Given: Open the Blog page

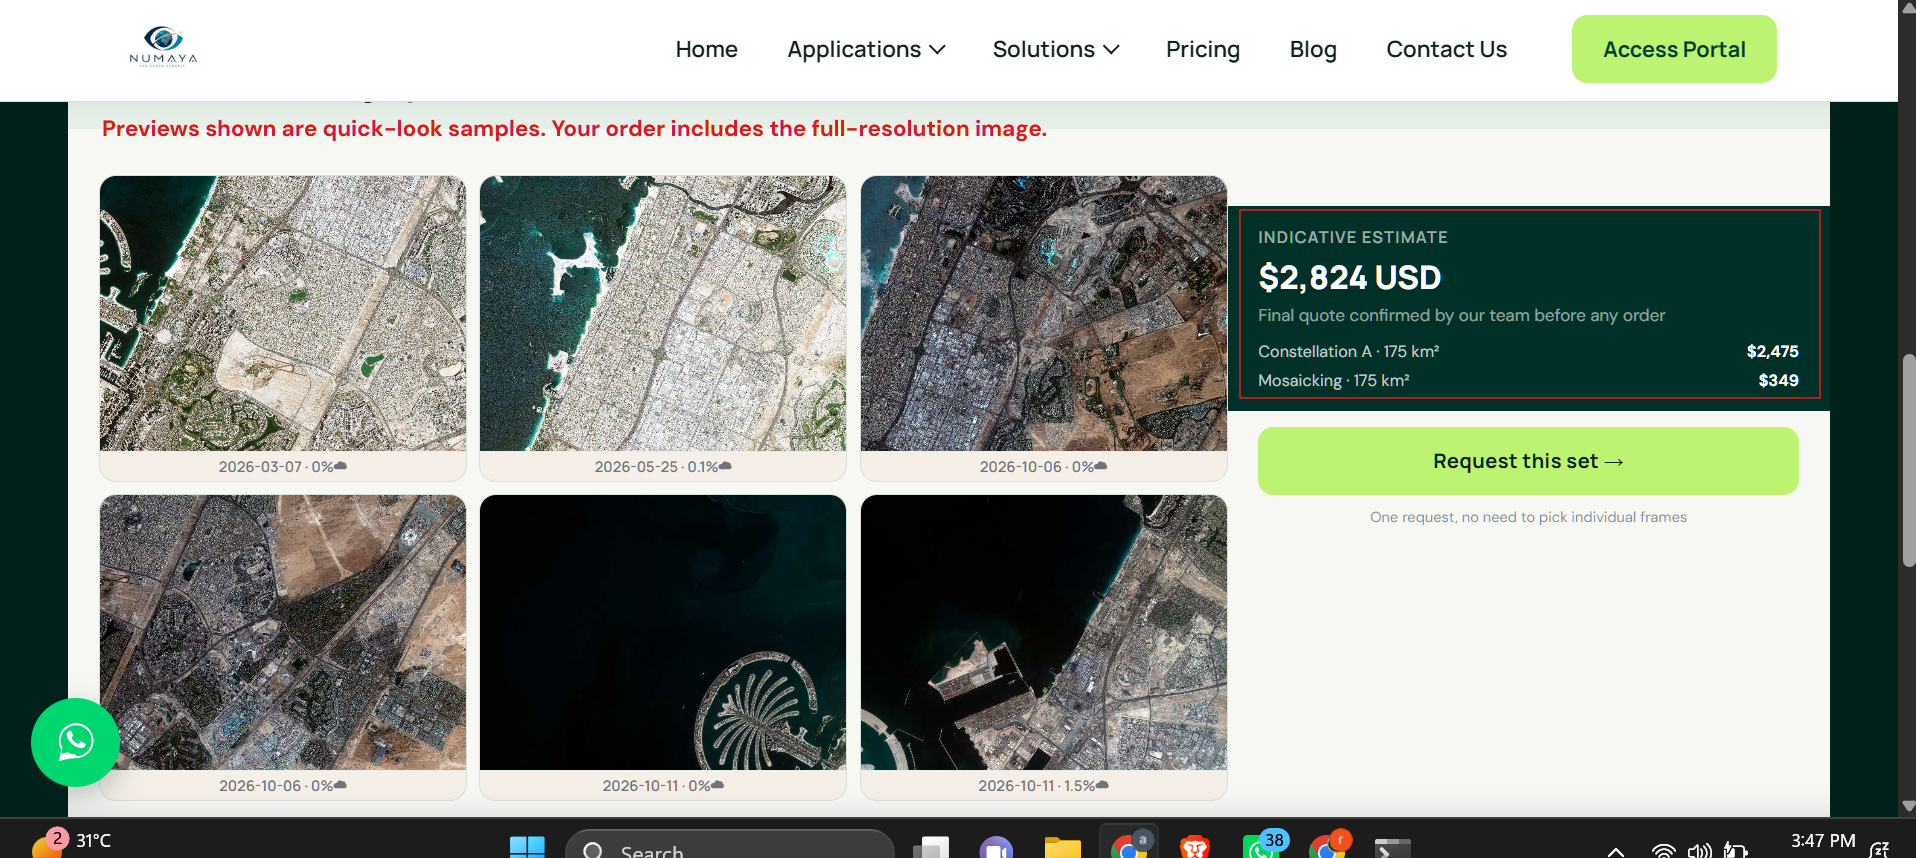Looking at the screenshot, I should click(x=1313, y=49).
